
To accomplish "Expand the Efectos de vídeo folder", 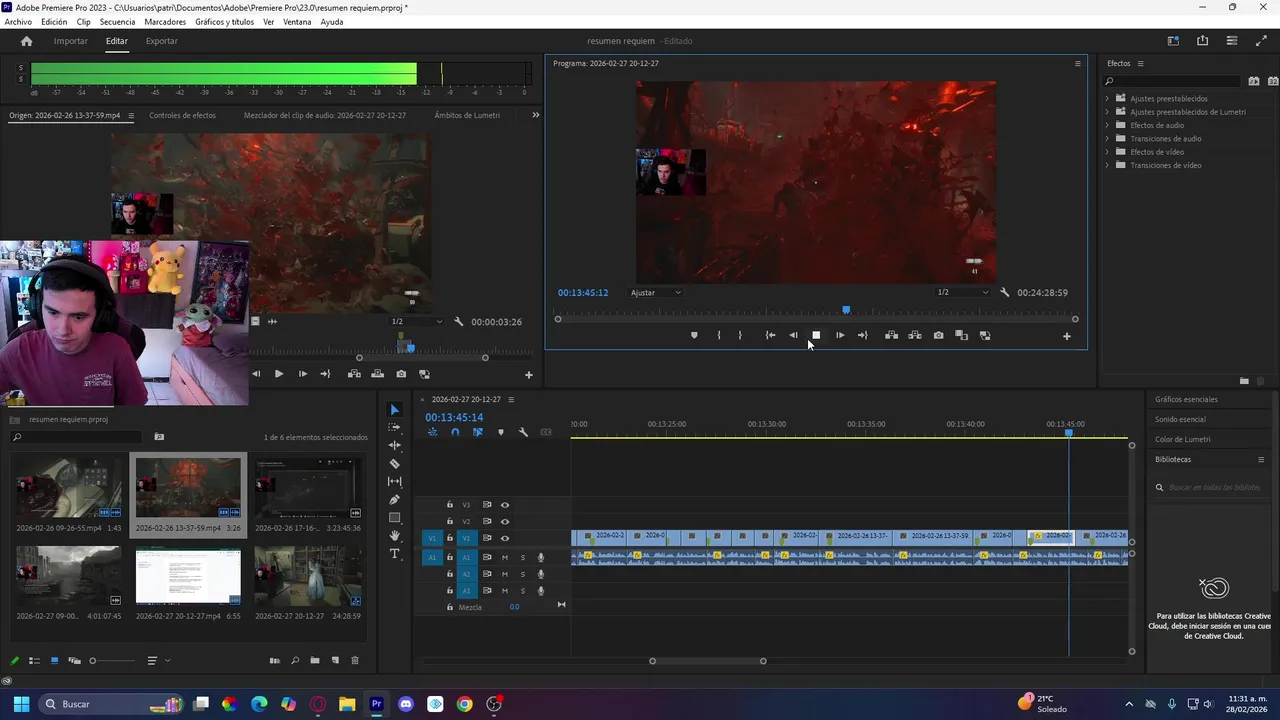I will 1107,152.
